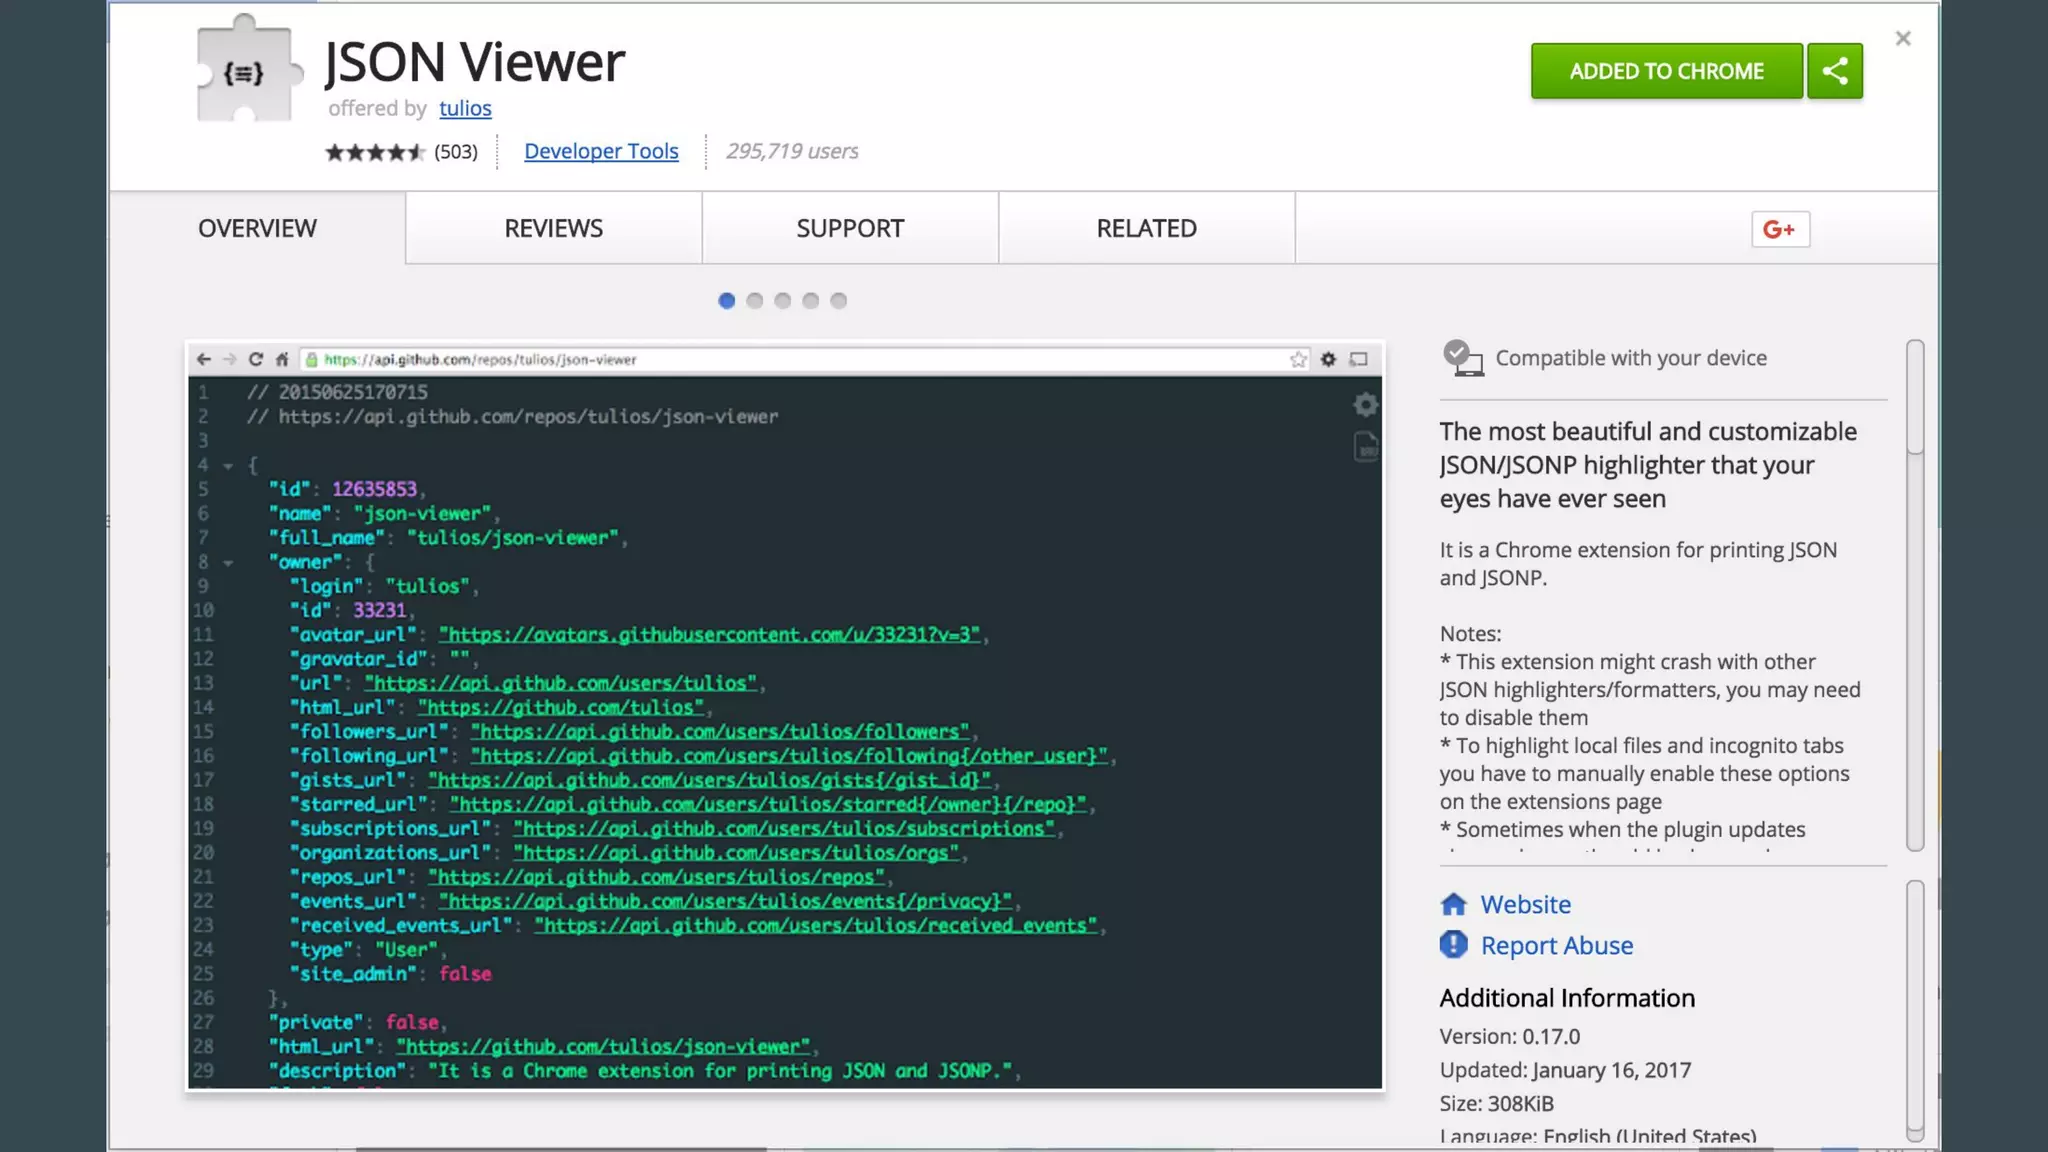Click the share icon button
This screenshot has width=2048, height=1152.
(x=1834, y=71)
